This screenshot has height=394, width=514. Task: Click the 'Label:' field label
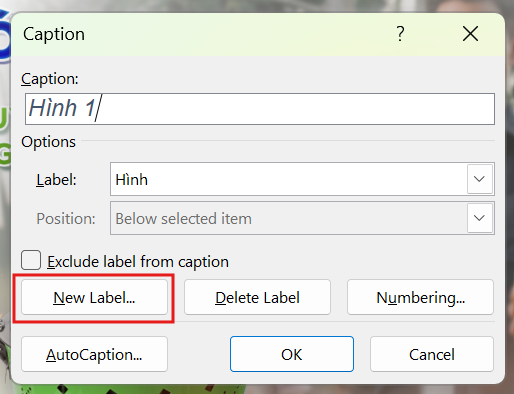tap(56, 180)
